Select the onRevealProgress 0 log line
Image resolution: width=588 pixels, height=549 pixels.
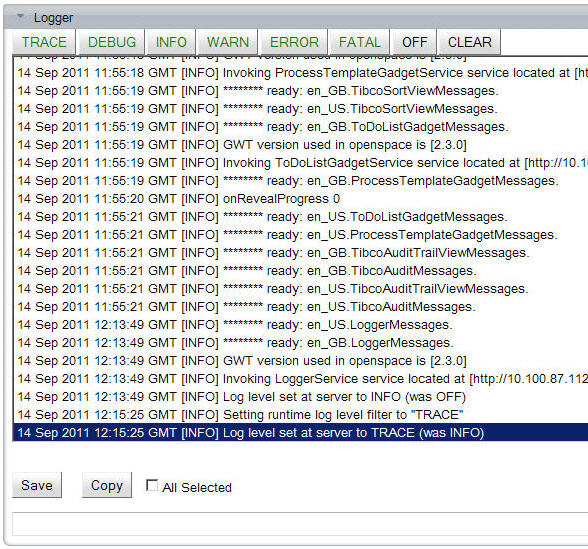pos(301,199)
